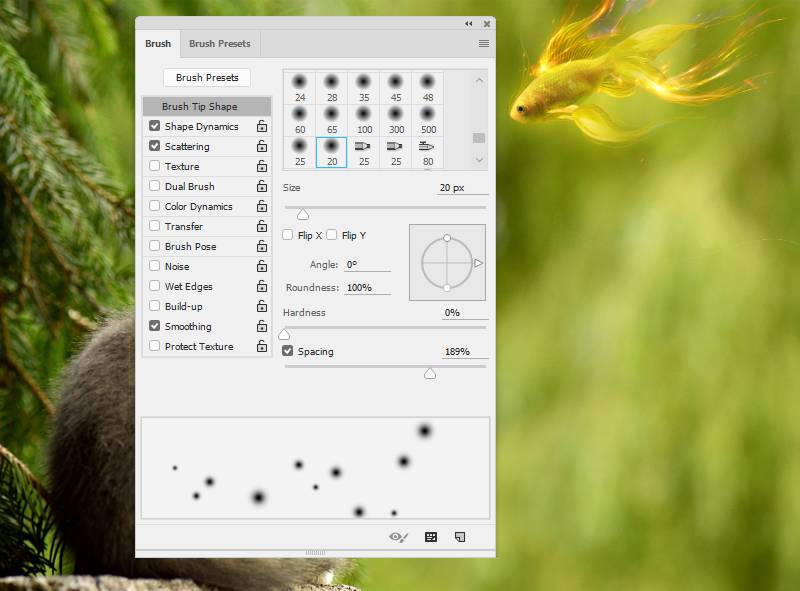Click the Hardness percentage field
The height and width of the screenshot is (591, 800).
[x=465, y=312]
